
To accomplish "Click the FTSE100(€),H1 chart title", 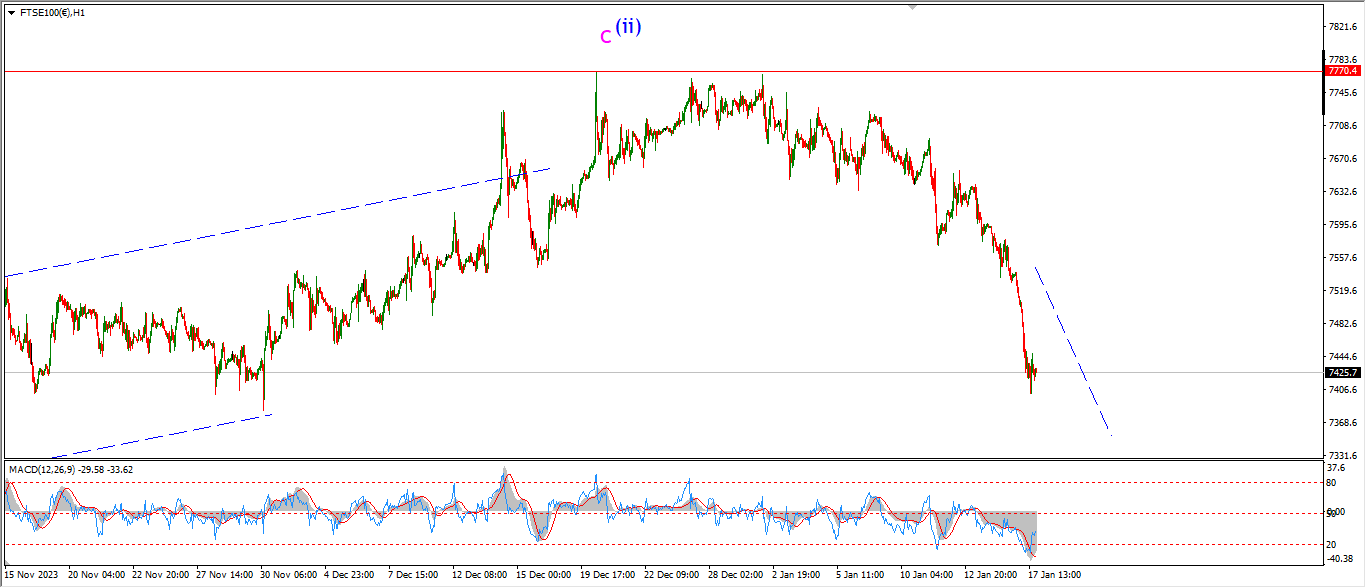I will [x=51, y=13].
